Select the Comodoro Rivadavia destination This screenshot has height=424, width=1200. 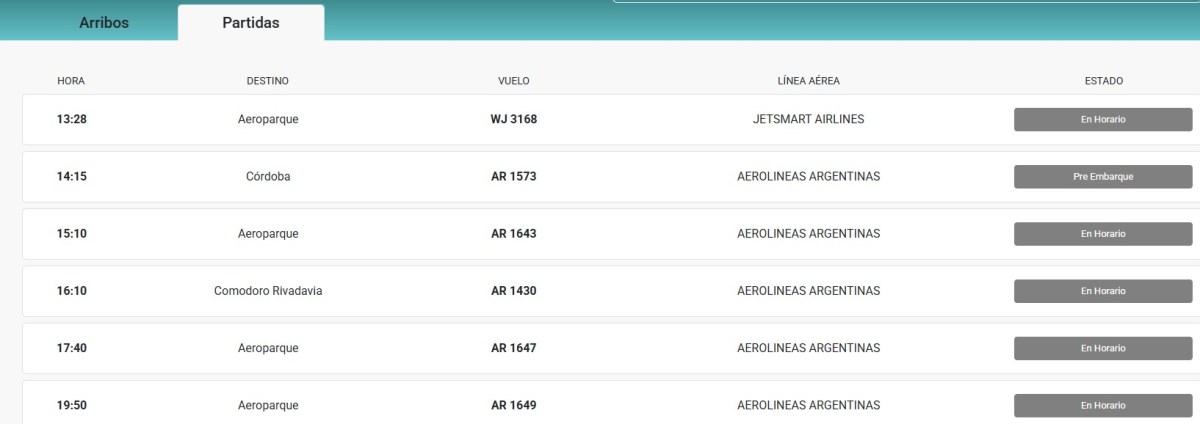point(268,291)
